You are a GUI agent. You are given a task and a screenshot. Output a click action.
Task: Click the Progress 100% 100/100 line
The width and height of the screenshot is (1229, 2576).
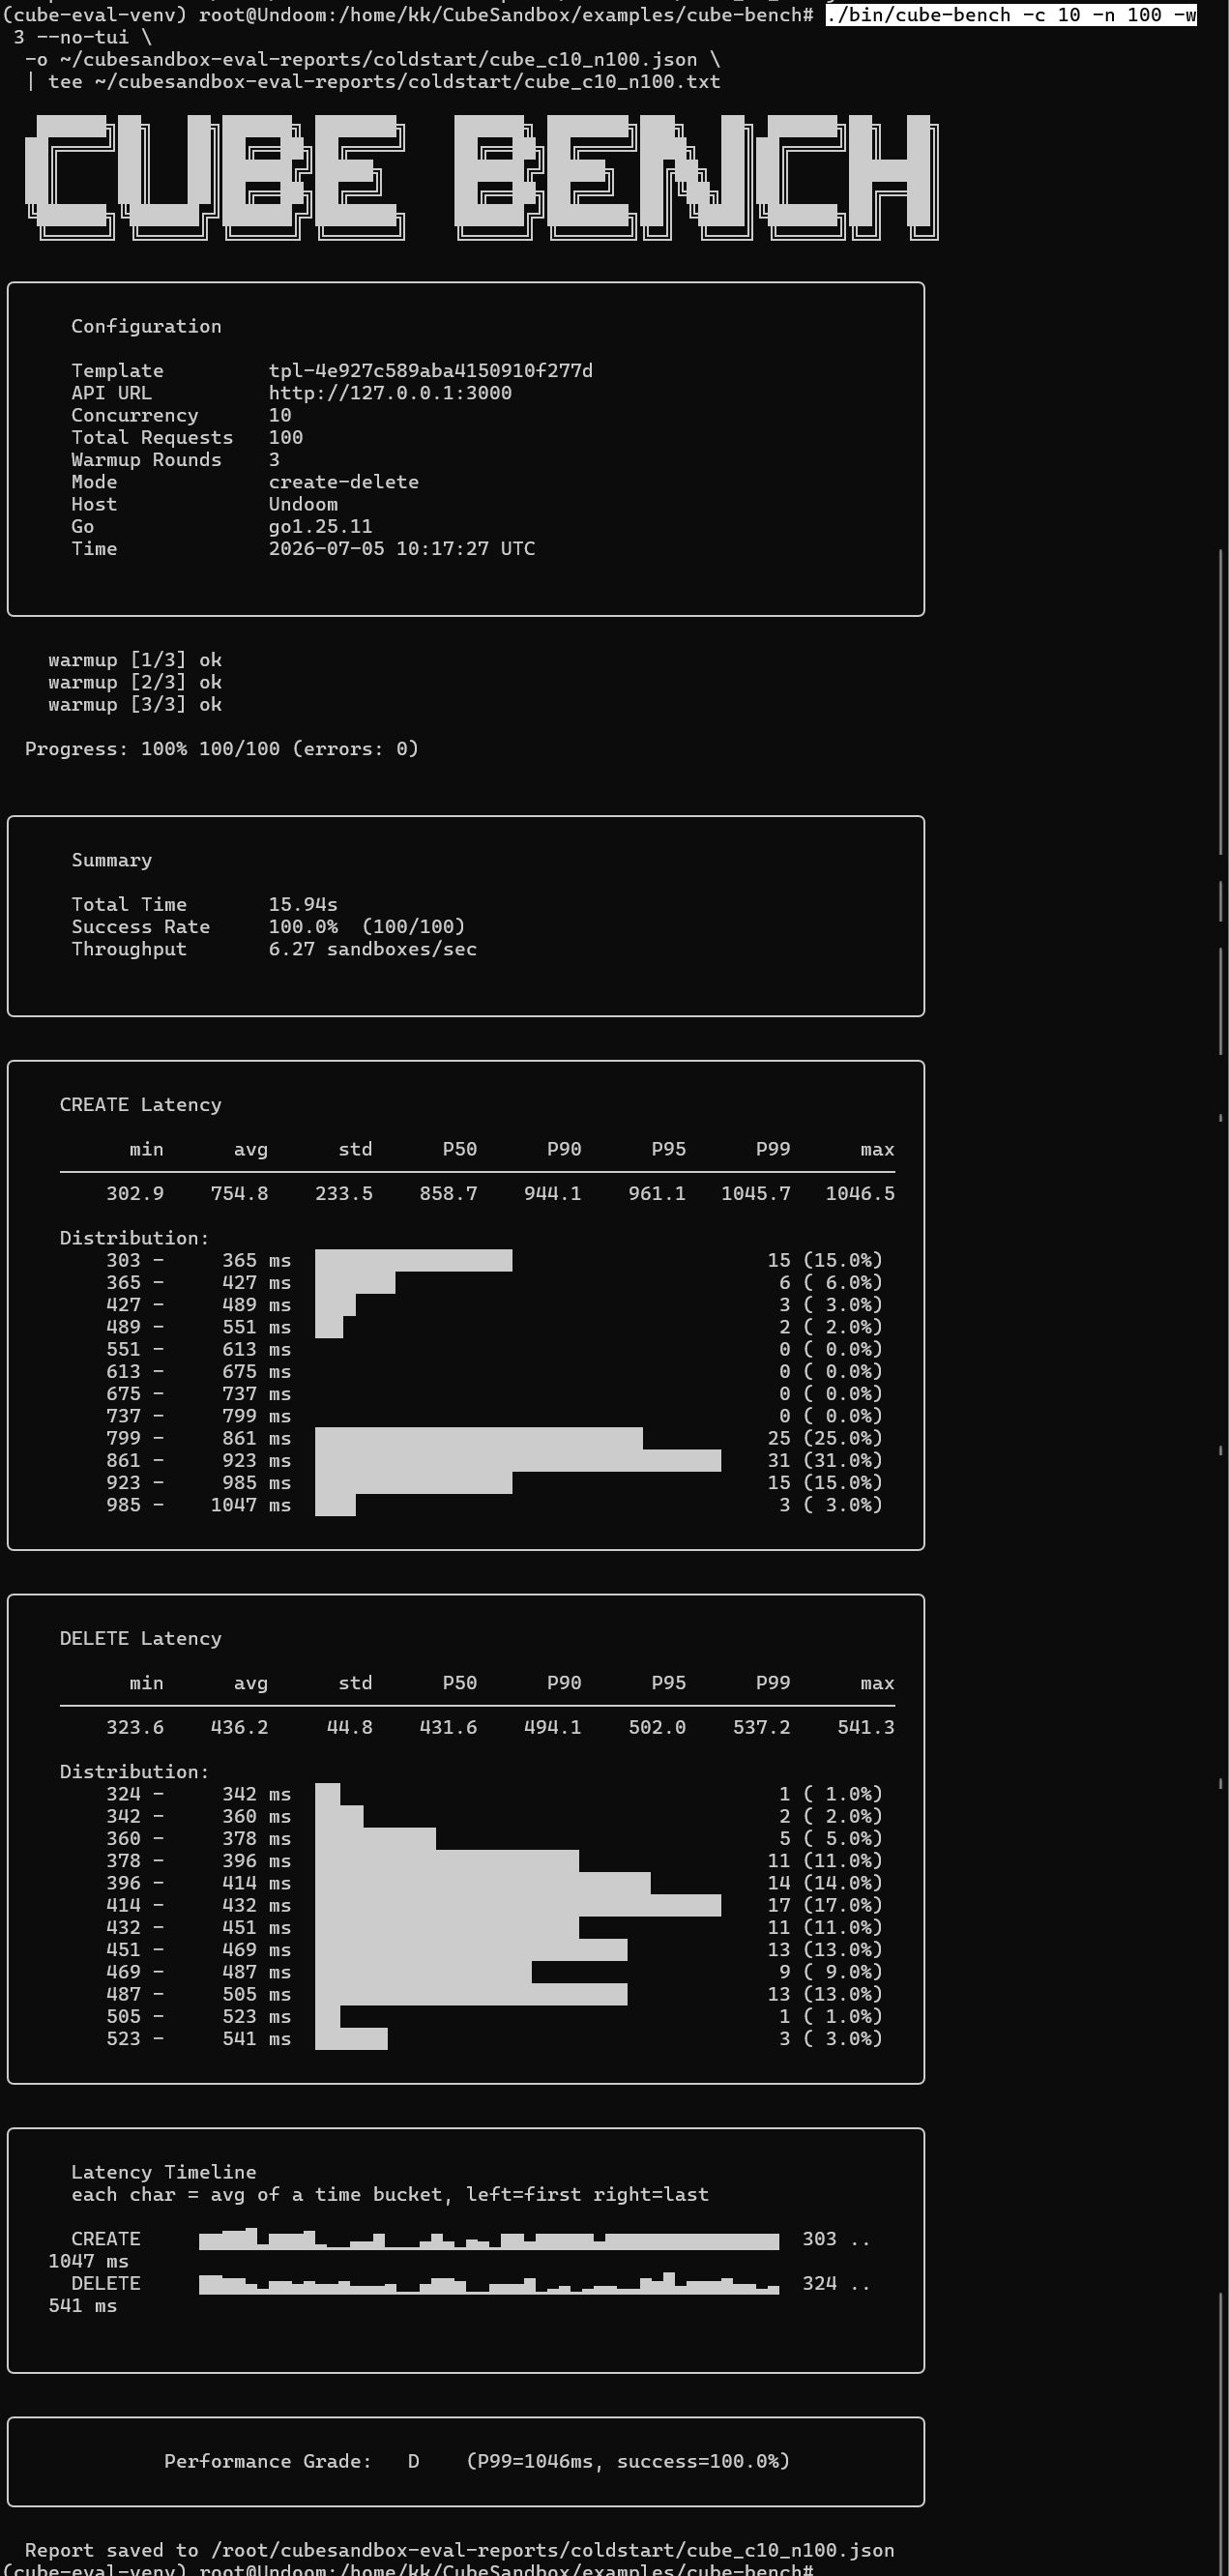(222, 749)
